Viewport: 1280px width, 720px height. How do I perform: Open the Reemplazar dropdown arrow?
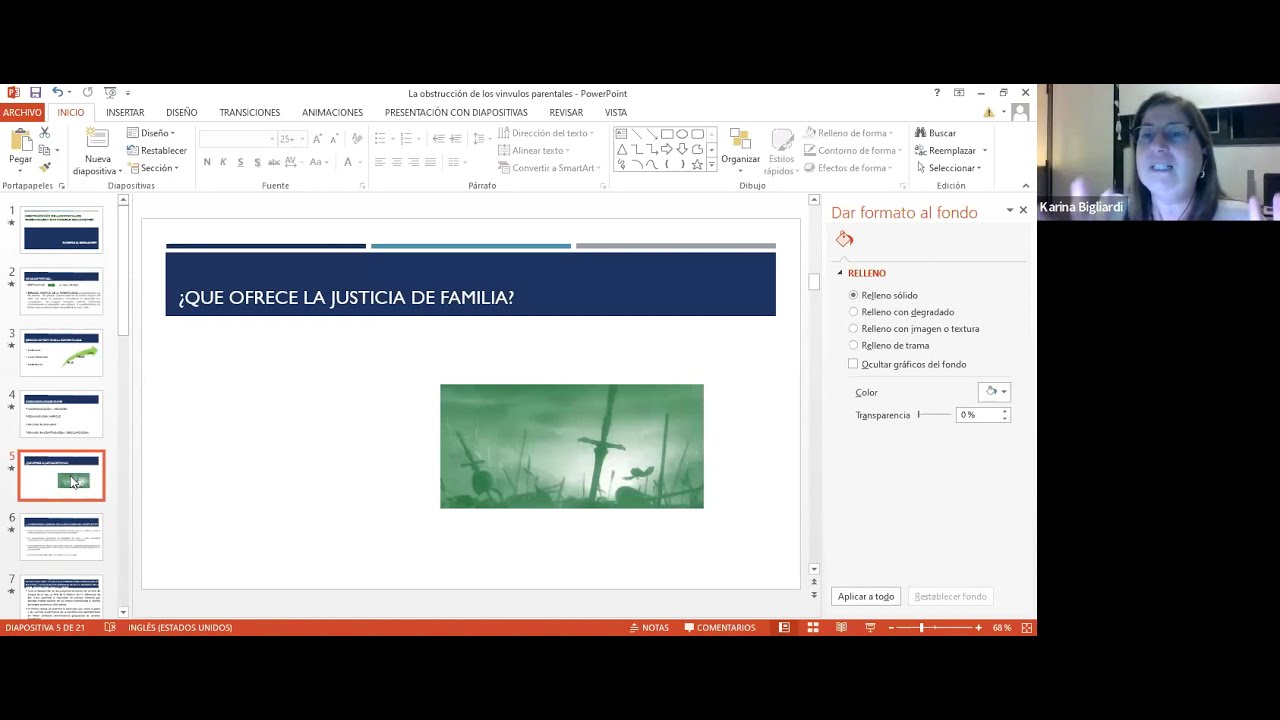tap(984, 151)
